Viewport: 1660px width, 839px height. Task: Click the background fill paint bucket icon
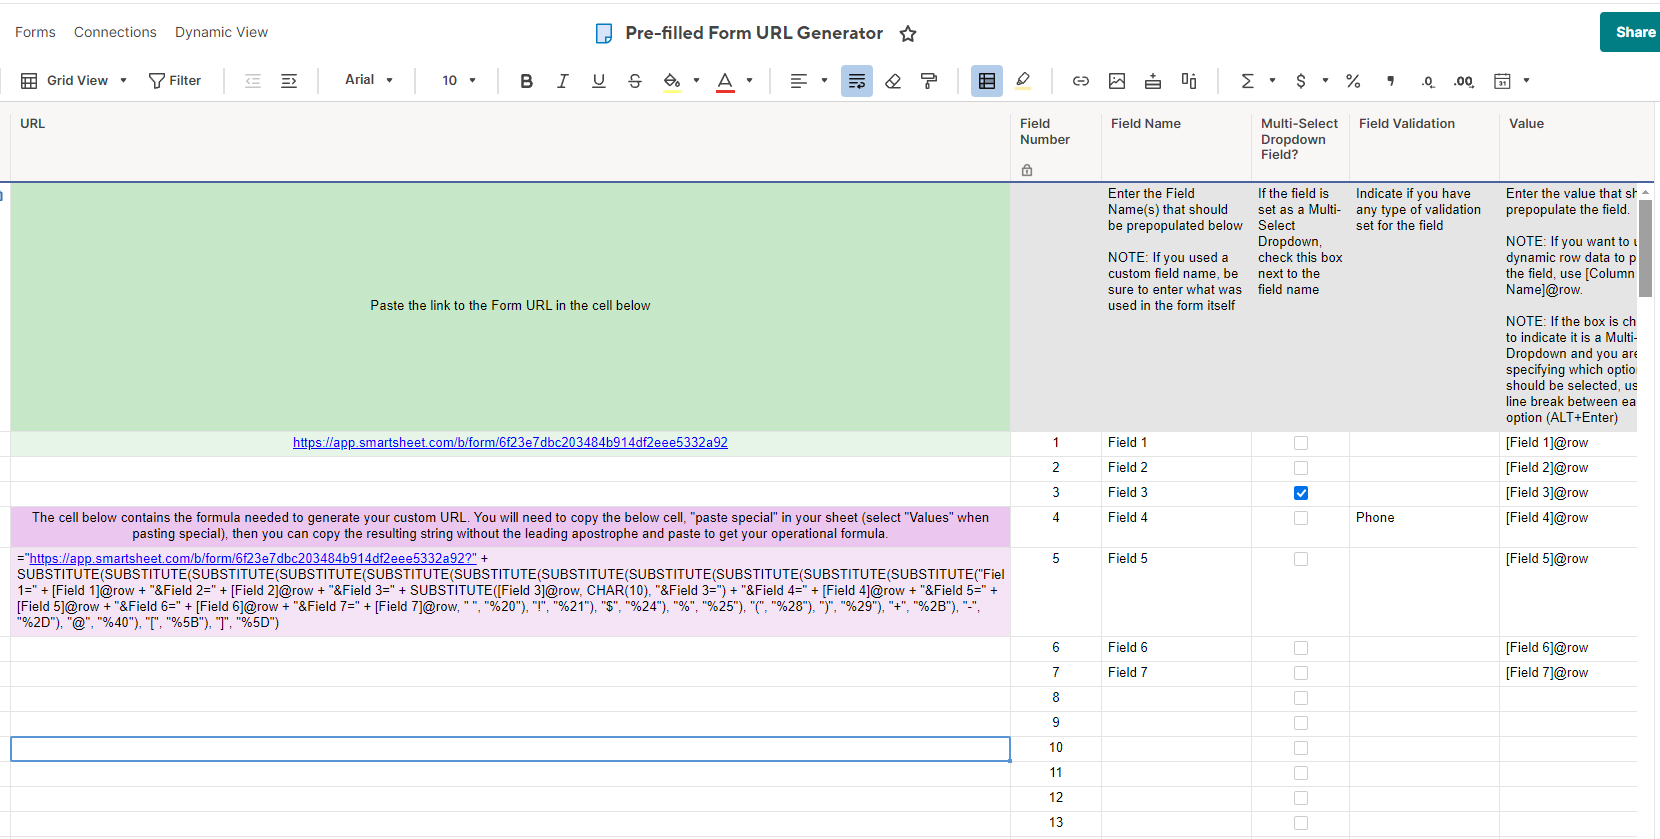[672, 81]
